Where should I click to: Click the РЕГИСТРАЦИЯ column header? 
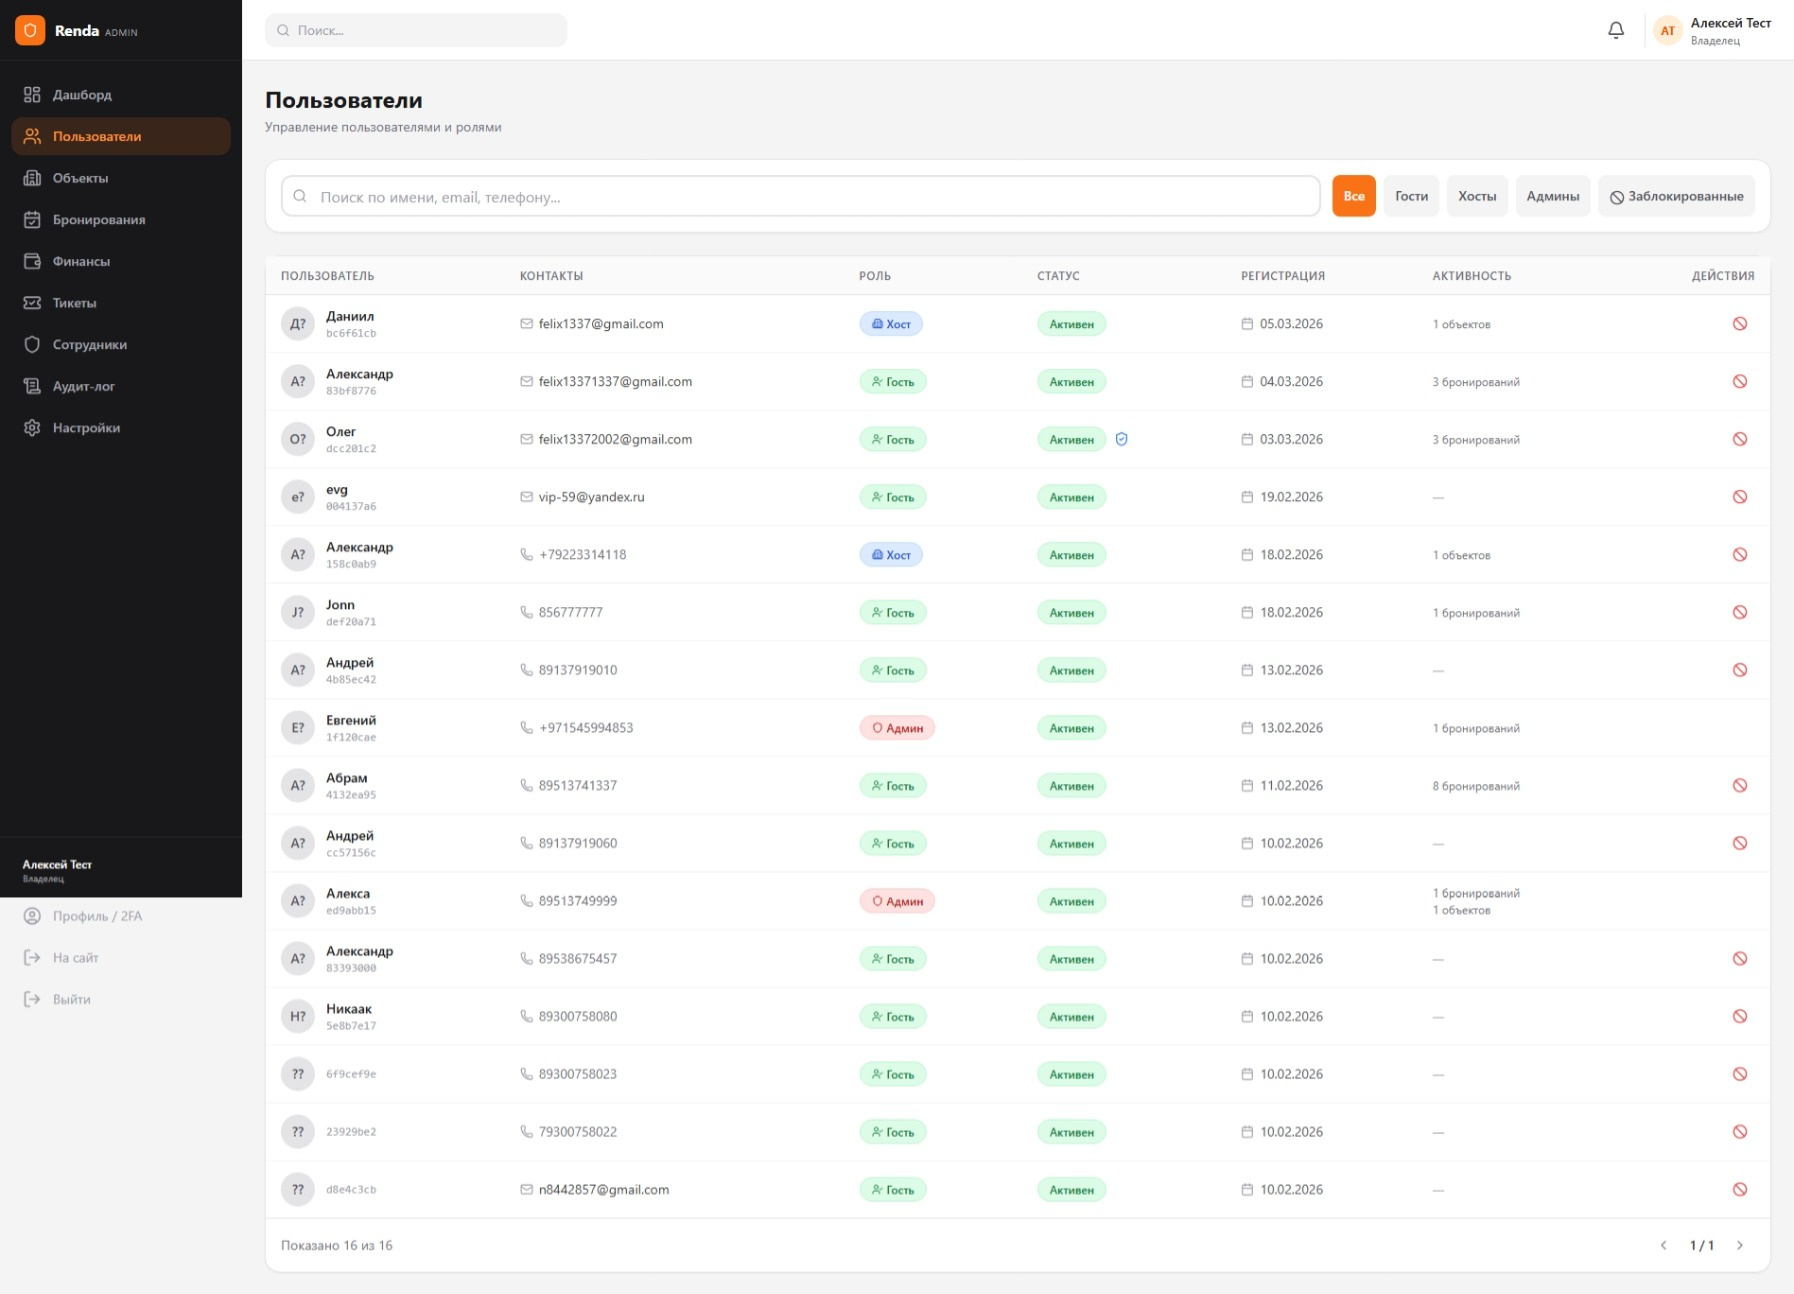[1283, 276]
